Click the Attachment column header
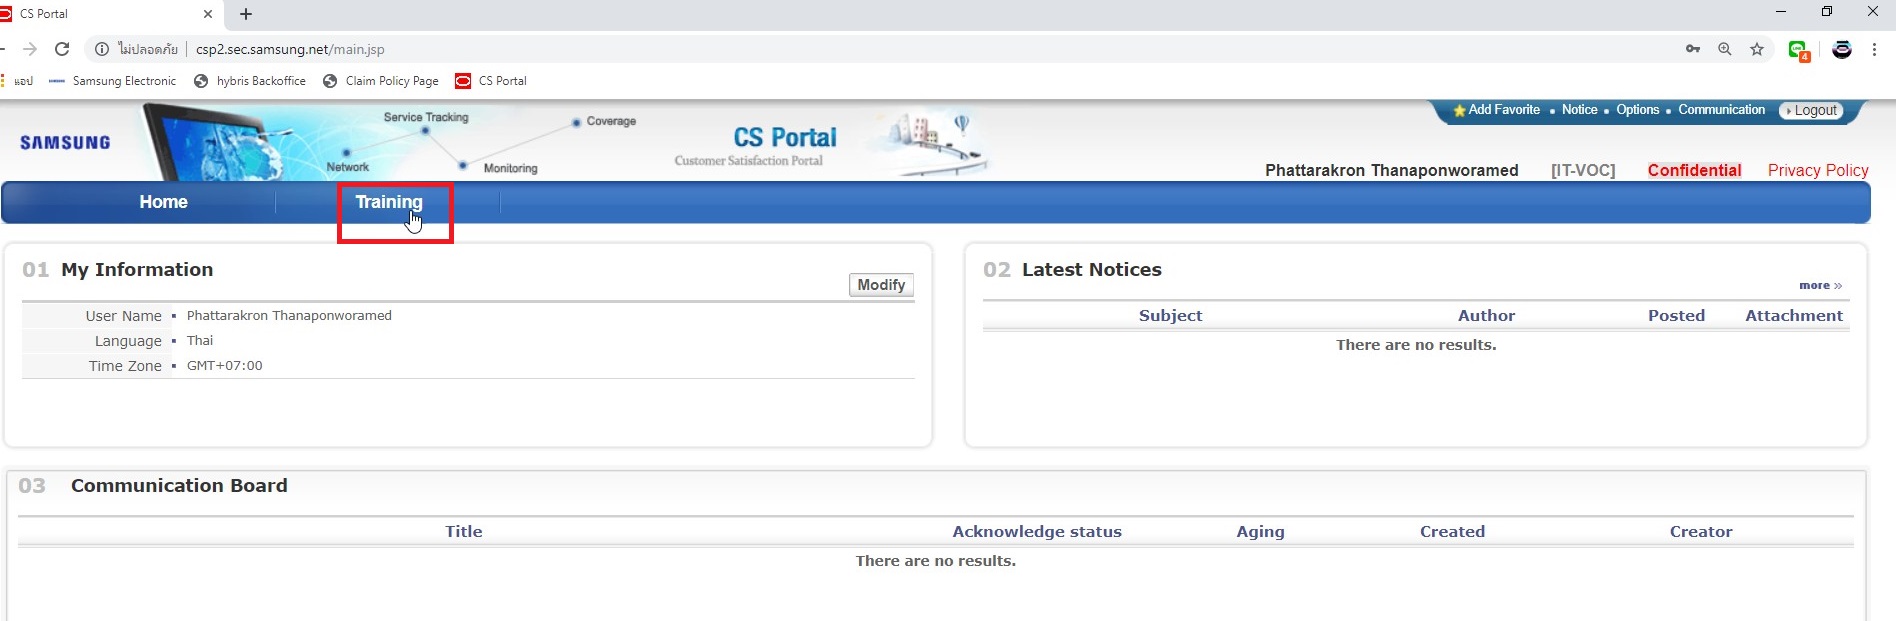The image size is (1896, 621). 1794,315
